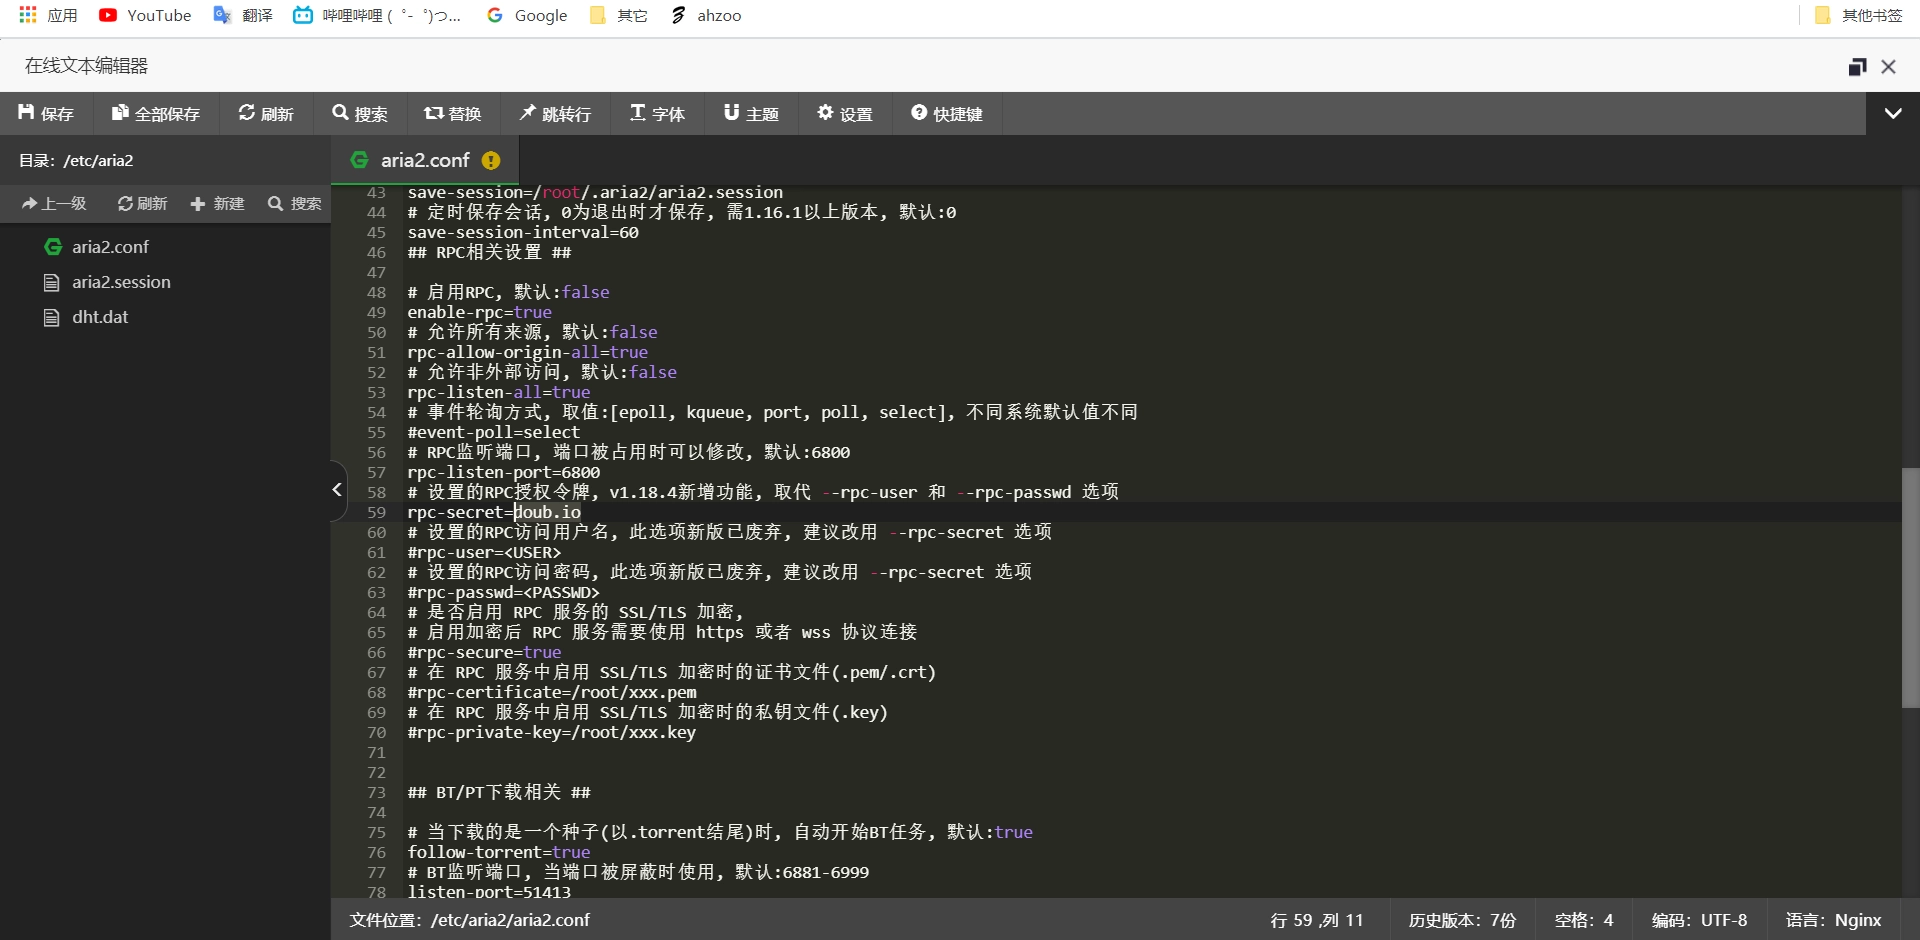This screenshot has width=1920, height=940.
Task: View shortcuts with the 快捷键 icon
Action: pos(947,113)
